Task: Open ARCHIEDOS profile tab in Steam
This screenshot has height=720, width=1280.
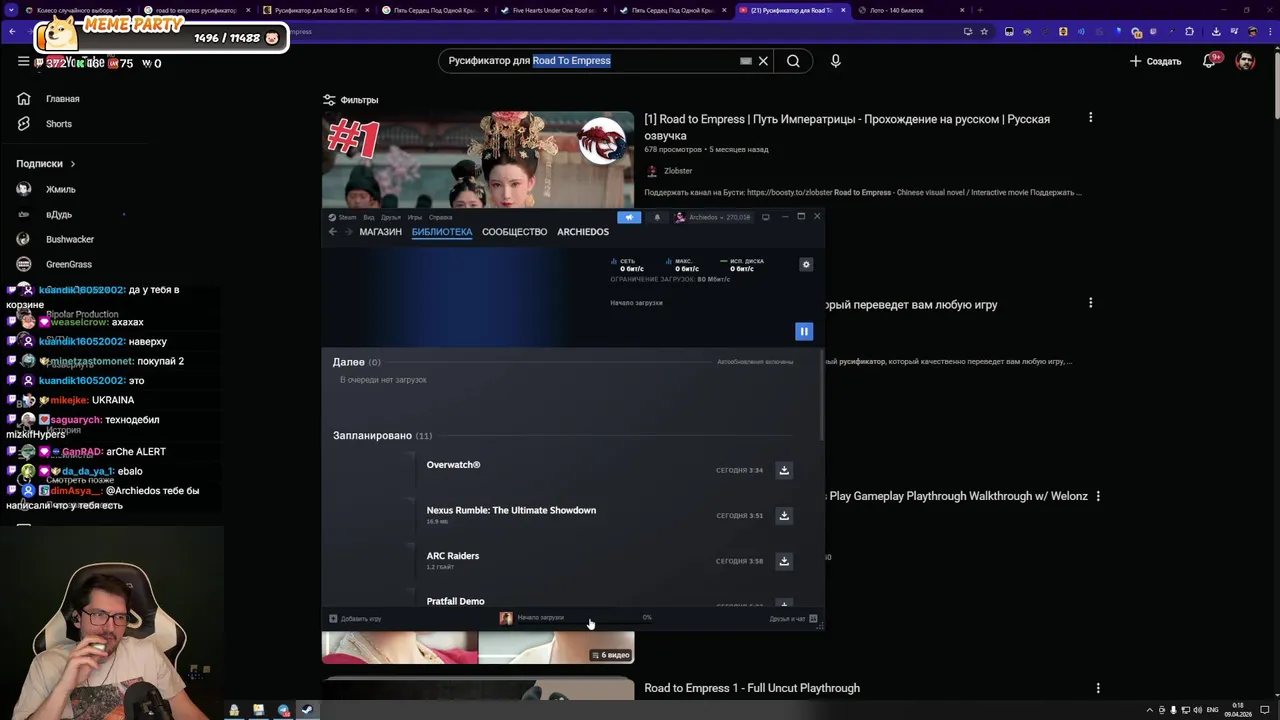Action: pos(583,232)
